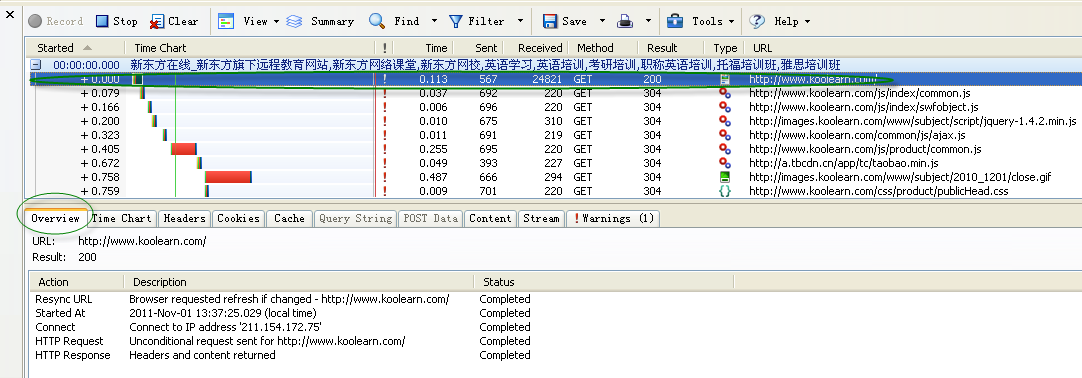
Task: Open the Cookies tab
Action: (x=238, y=219)
